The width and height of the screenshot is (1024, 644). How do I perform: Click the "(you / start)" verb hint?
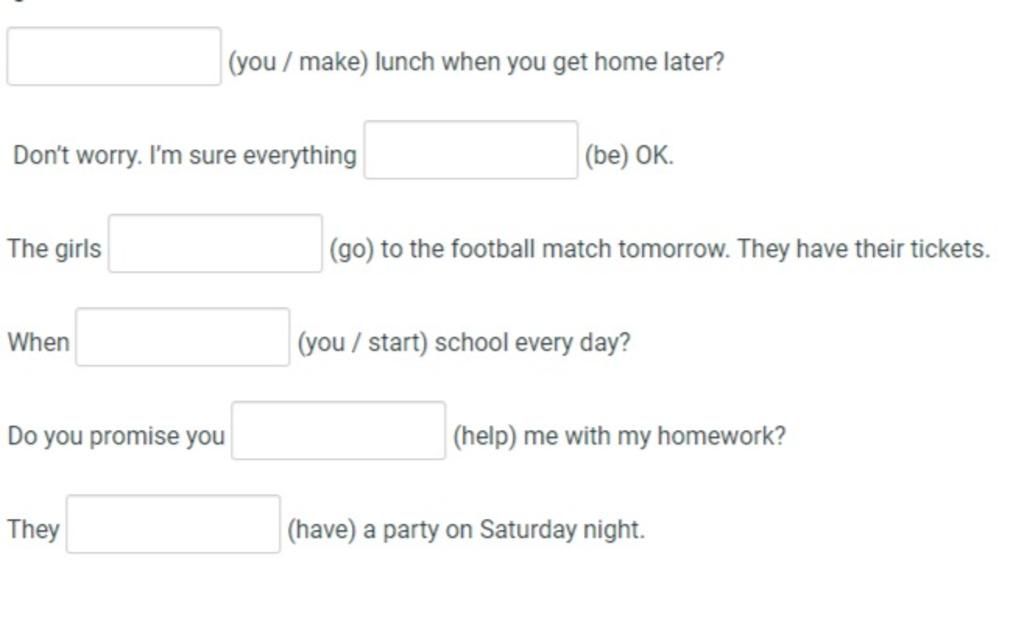[362, 343]
